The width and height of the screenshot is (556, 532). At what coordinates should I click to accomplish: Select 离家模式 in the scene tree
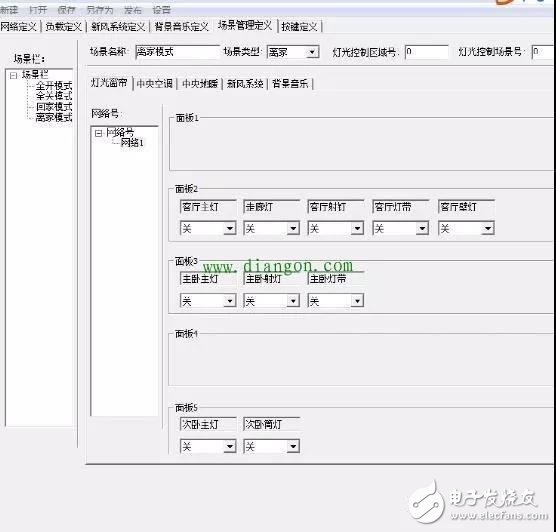[x=54, y=117]
